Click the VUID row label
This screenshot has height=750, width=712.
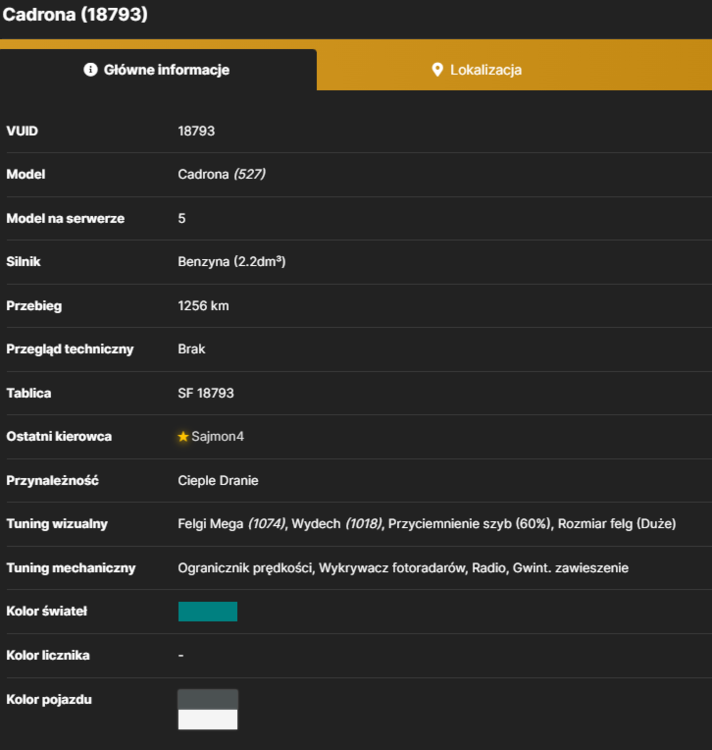pos(22,131)
